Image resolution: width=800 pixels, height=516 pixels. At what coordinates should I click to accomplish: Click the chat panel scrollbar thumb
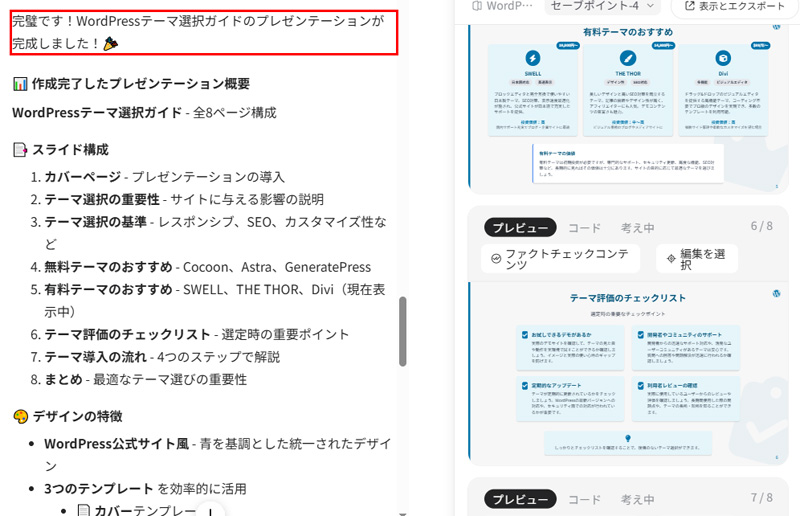coord(403,331)
